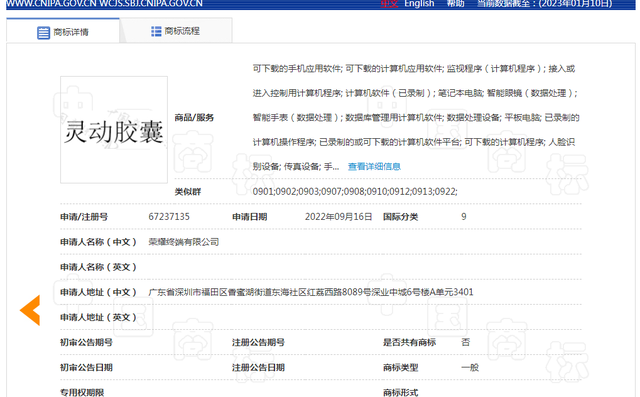The image size is (640, 397).
Task: Click the 申请日期 label
Action: click(249, 217)
